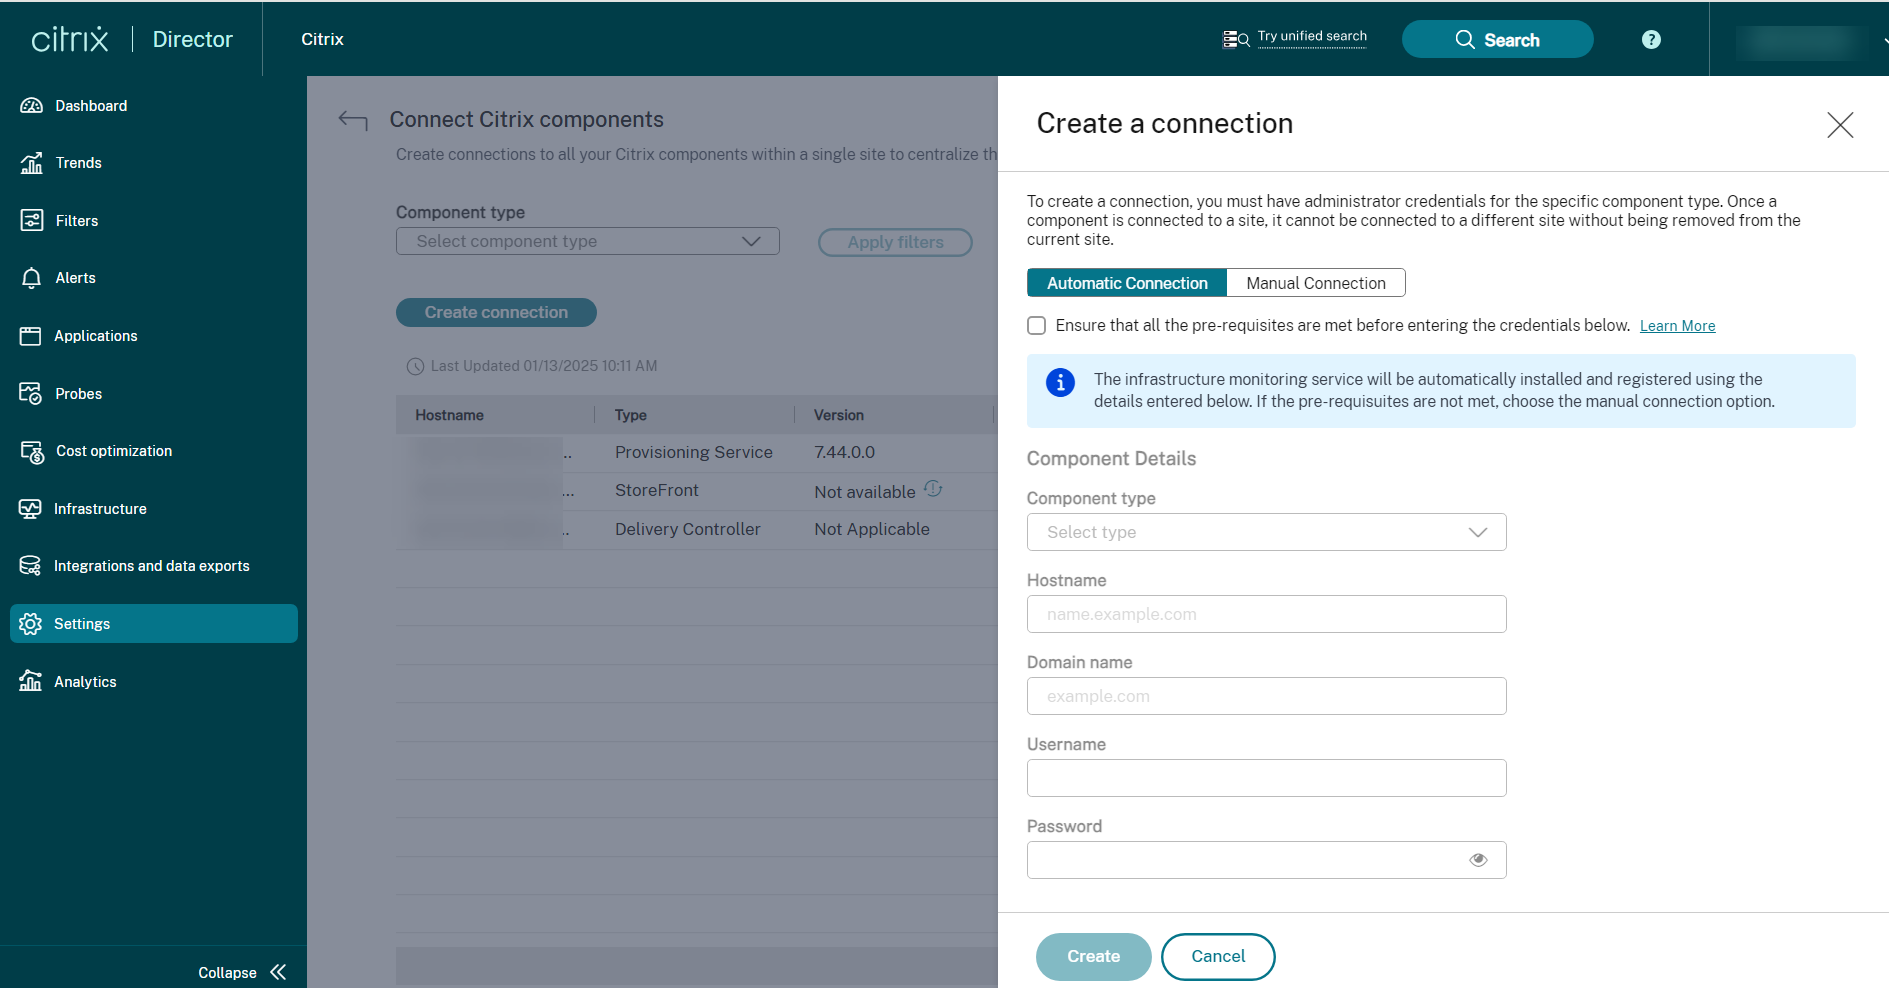
Task: Click the Hostname input field
Action: tap(1266, 614)
